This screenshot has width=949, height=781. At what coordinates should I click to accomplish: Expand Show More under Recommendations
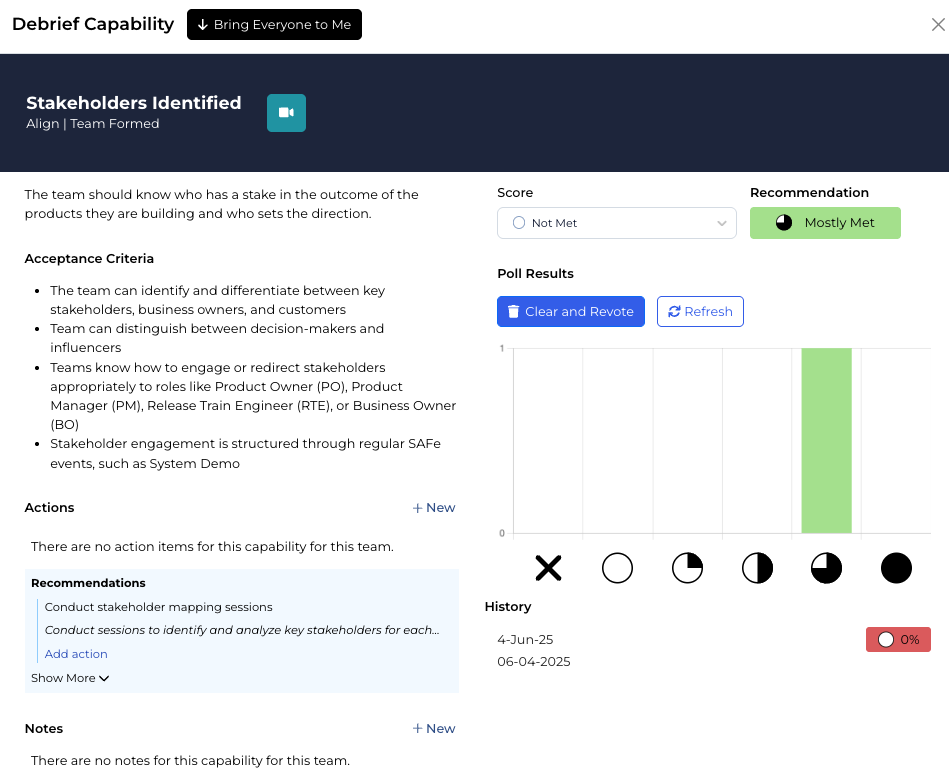tap(70, 678)
